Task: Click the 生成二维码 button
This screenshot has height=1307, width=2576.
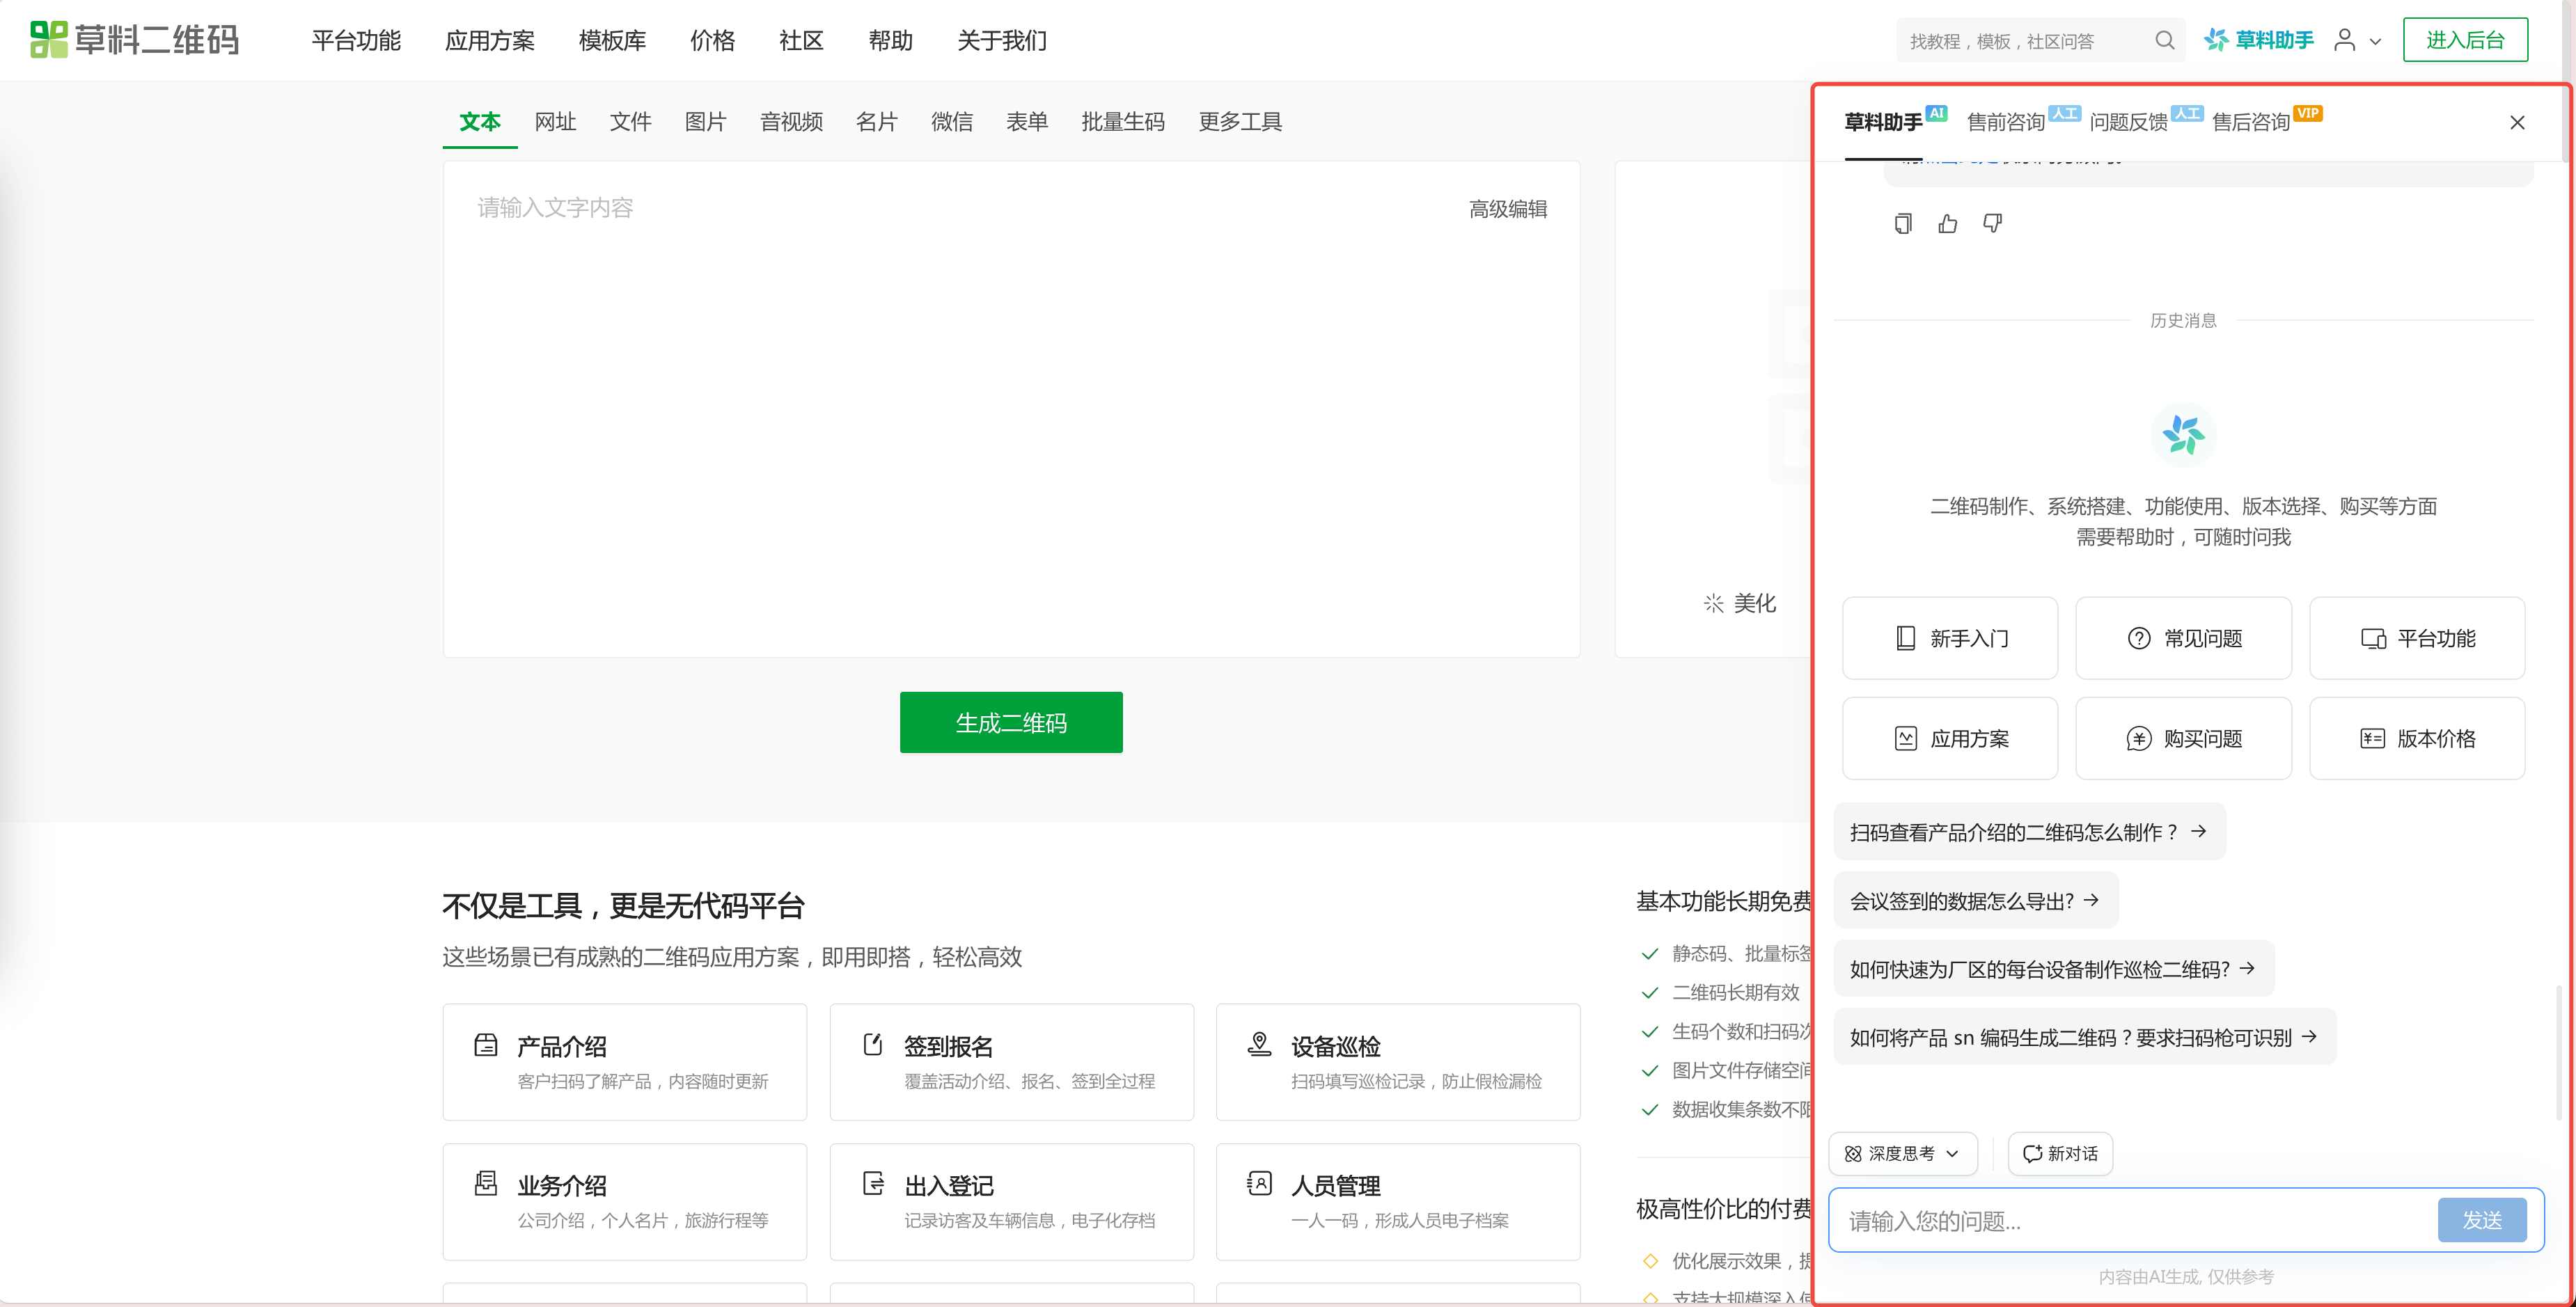Action: click(1011, 722)
